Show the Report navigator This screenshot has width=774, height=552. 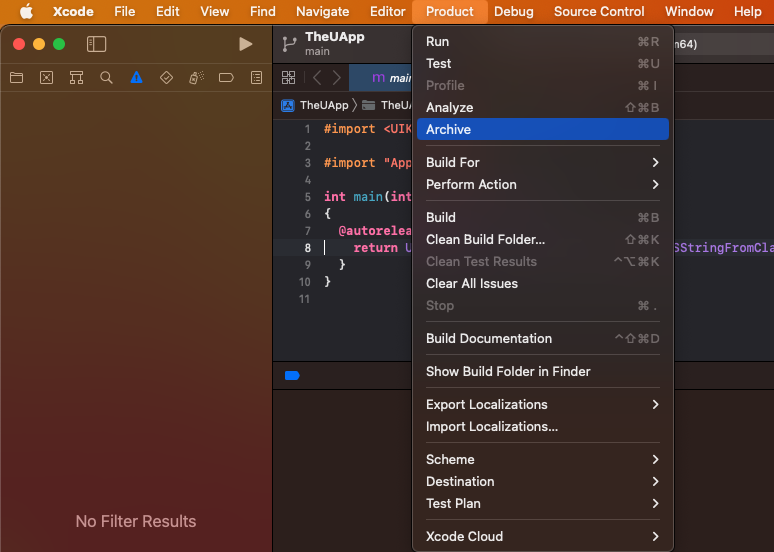pyautogui.click(x=256, y=77)
